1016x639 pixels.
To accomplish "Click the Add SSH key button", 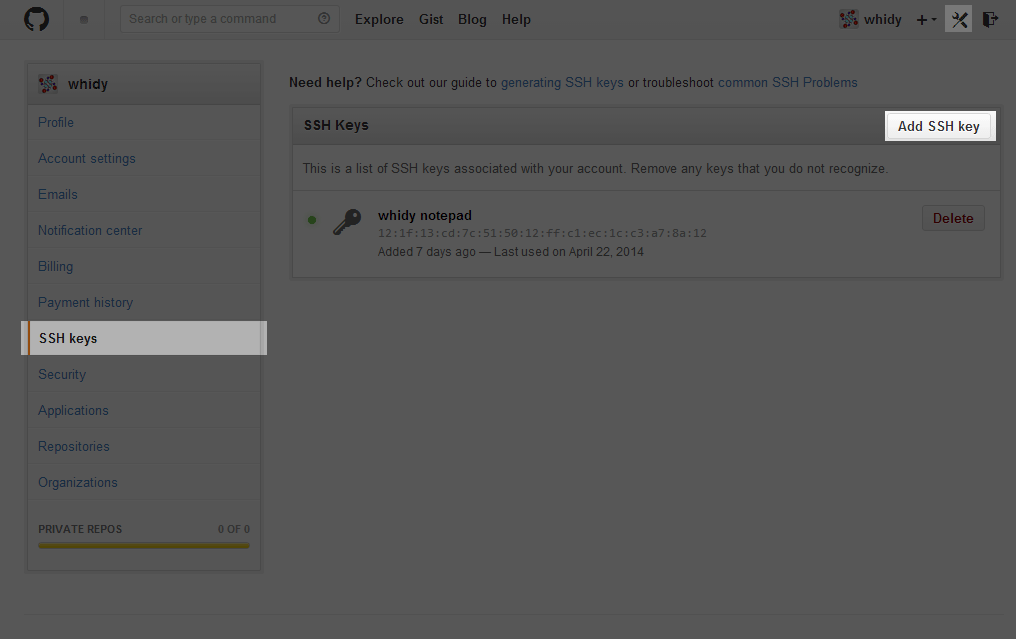I will point(939,126).
